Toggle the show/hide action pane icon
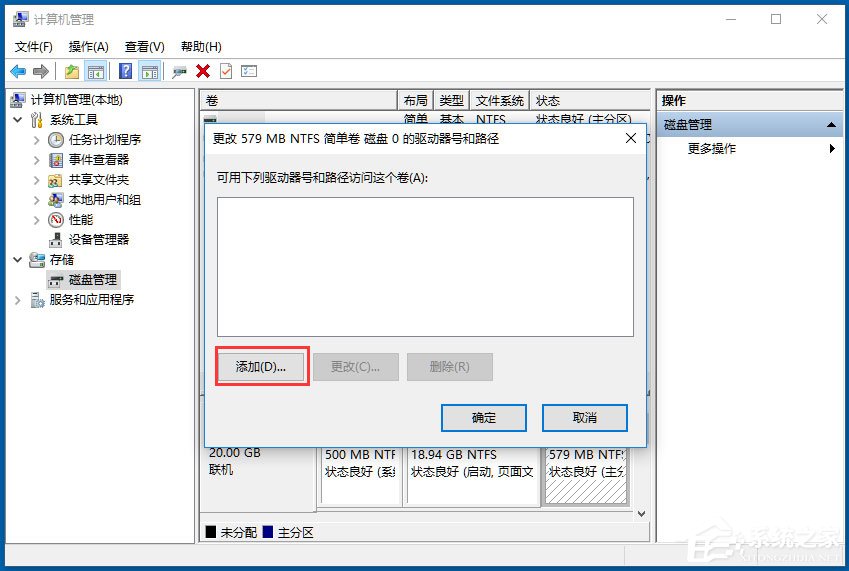 point(149,71)
